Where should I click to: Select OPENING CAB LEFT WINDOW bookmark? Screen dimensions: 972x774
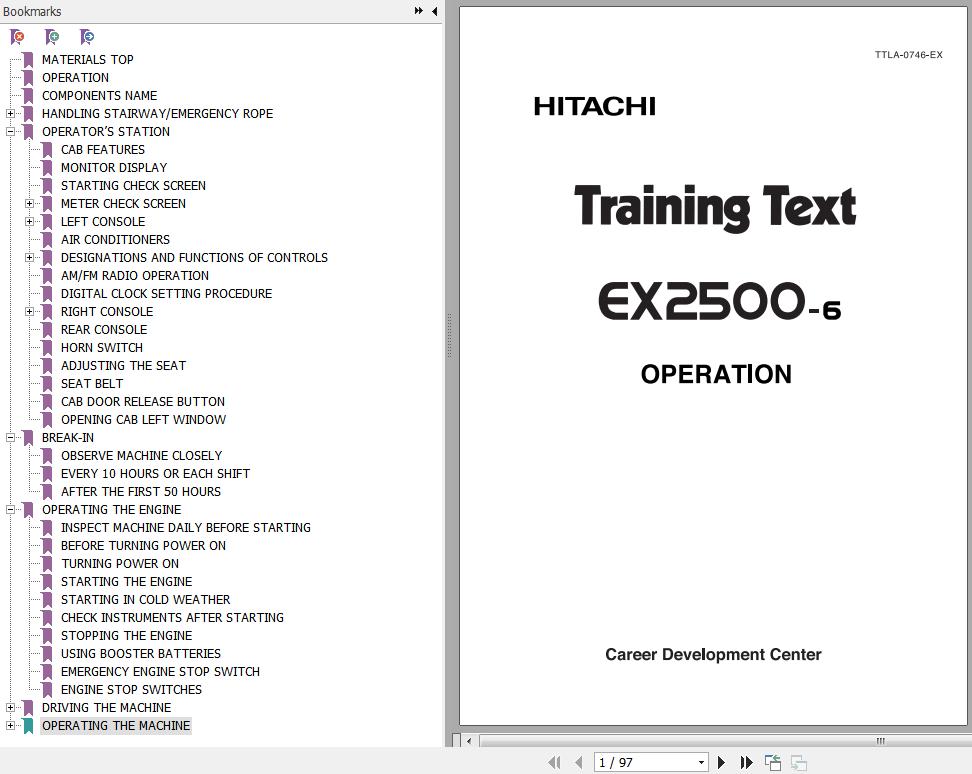click(143, 420)
